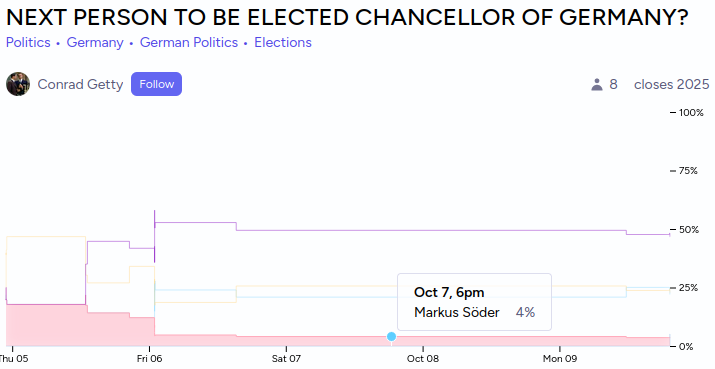Click the market title heading
Viewport: 715px width, 369px height.
(347, 17)
